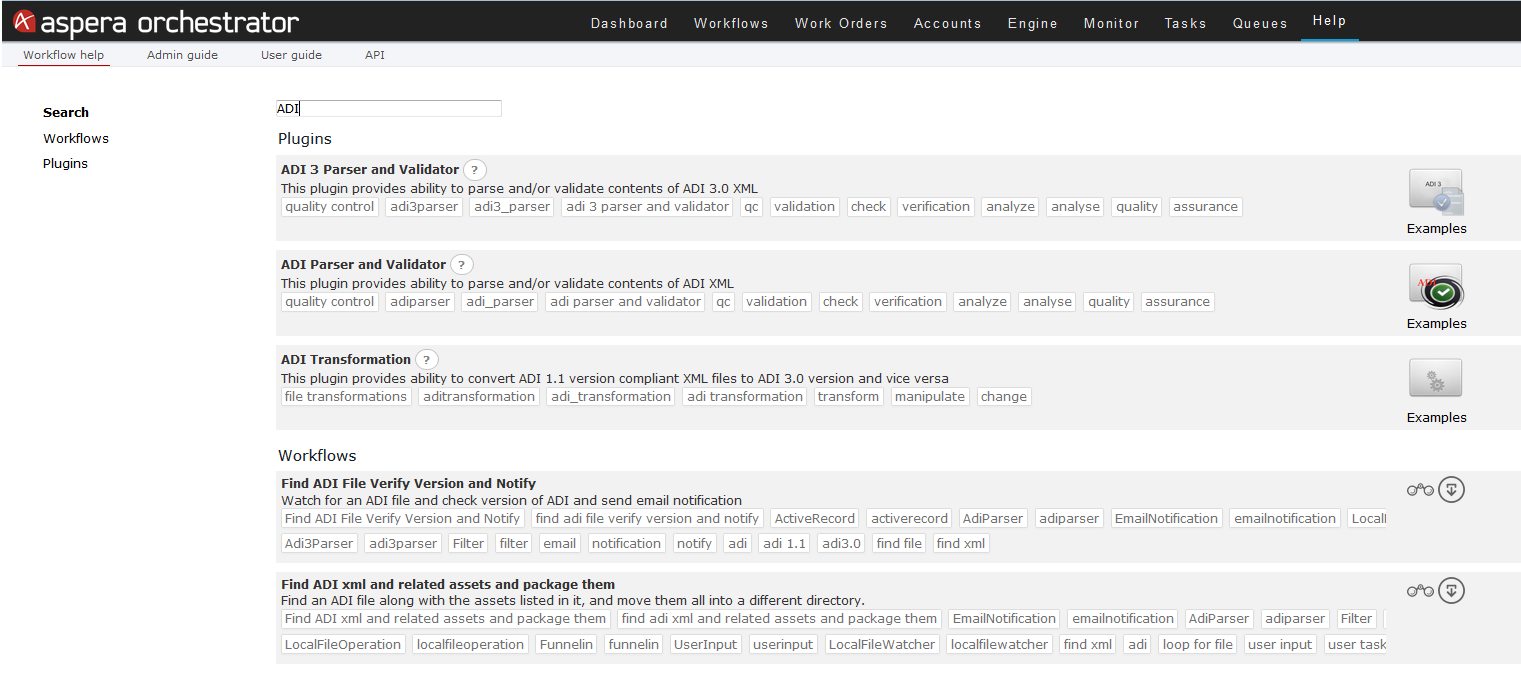The image size is (1521, 685).
Task: Click the Workflows section heading in results
Action: 317,456
